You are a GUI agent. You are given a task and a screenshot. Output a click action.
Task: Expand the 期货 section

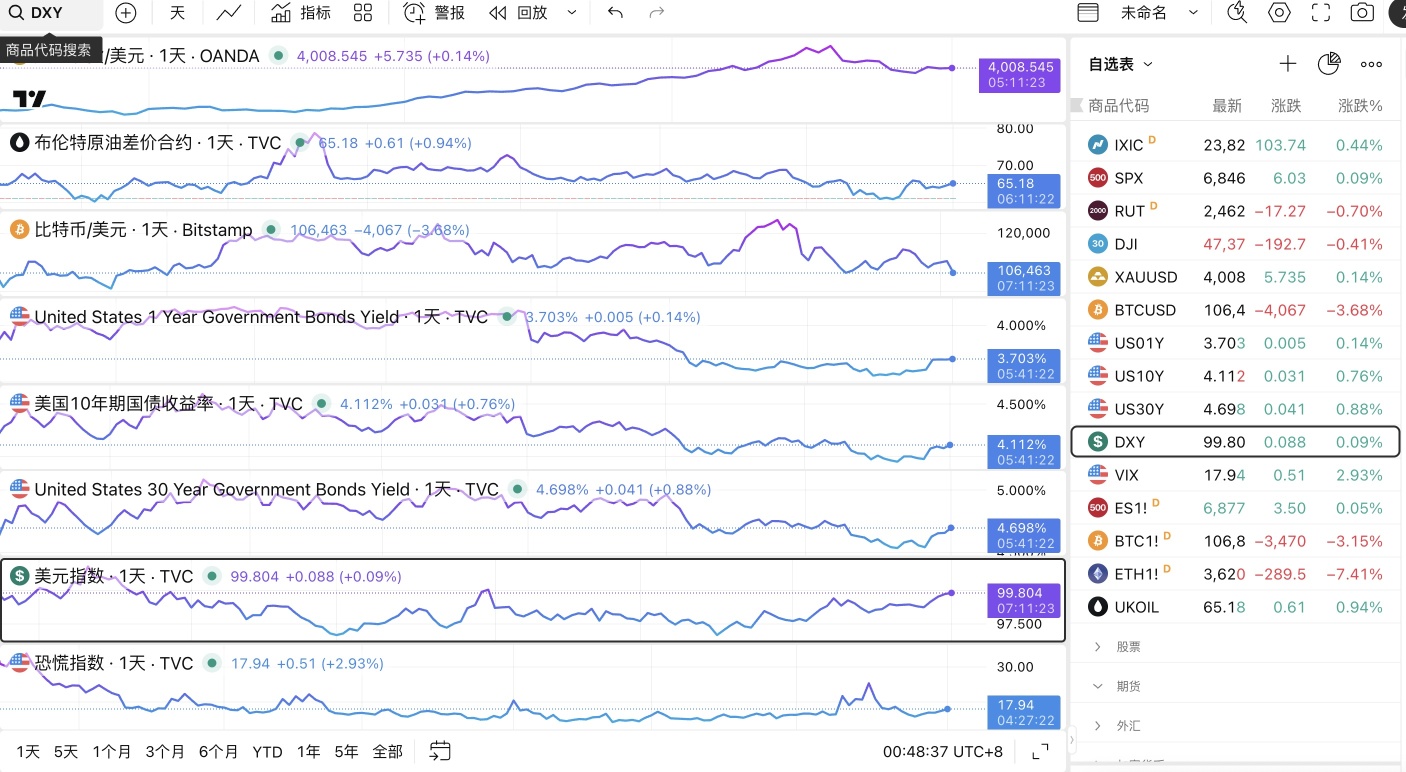point(1128,686)
